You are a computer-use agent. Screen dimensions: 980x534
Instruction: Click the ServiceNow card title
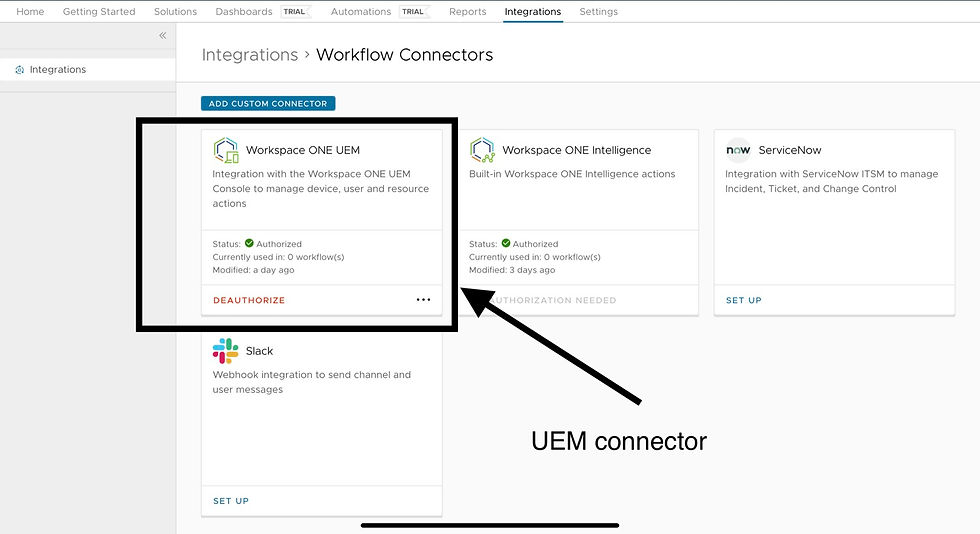[789, 150]
